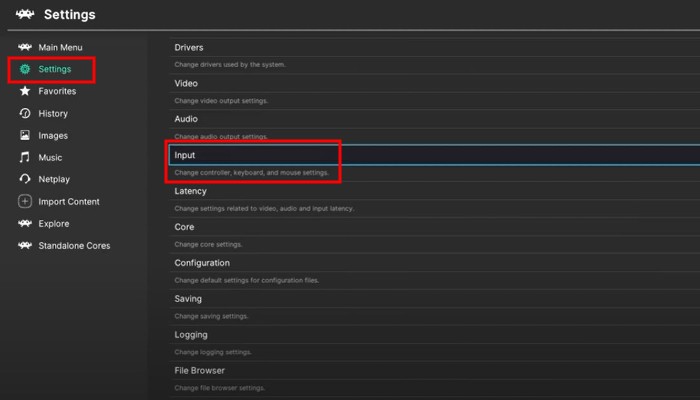
Task: Click the green Settings gear icon
Action: [25, 69]
